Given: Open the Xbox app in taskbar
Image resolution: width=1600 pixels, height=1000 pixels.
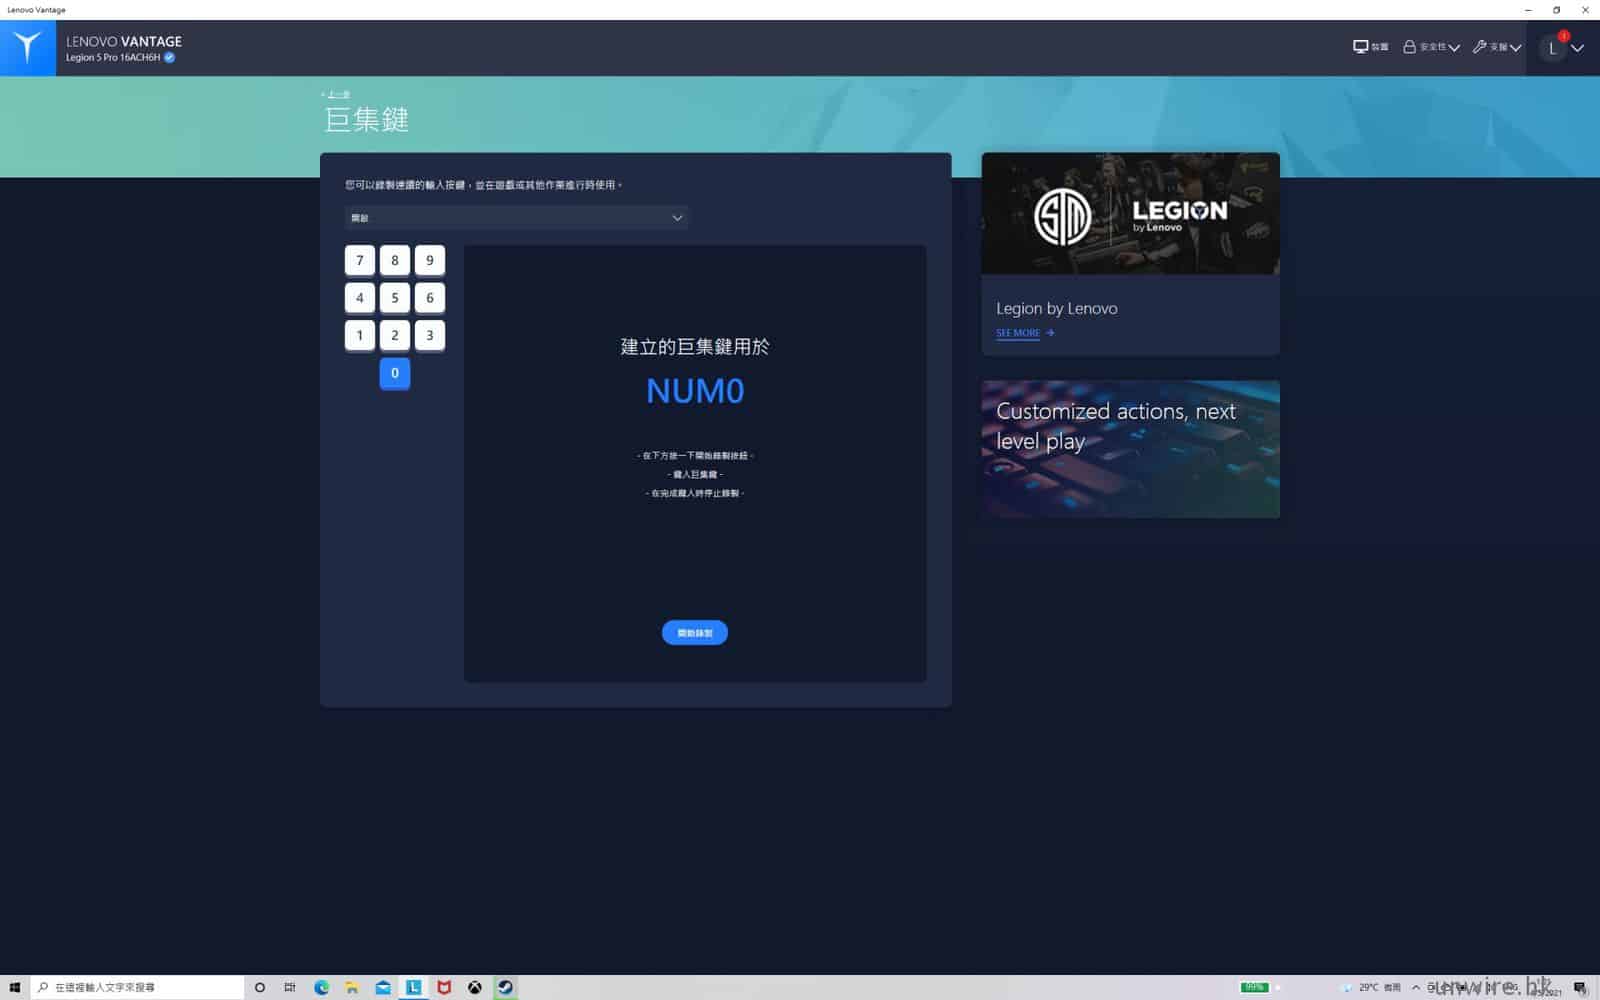Looking at the screenshot, I should coord(475,987).
